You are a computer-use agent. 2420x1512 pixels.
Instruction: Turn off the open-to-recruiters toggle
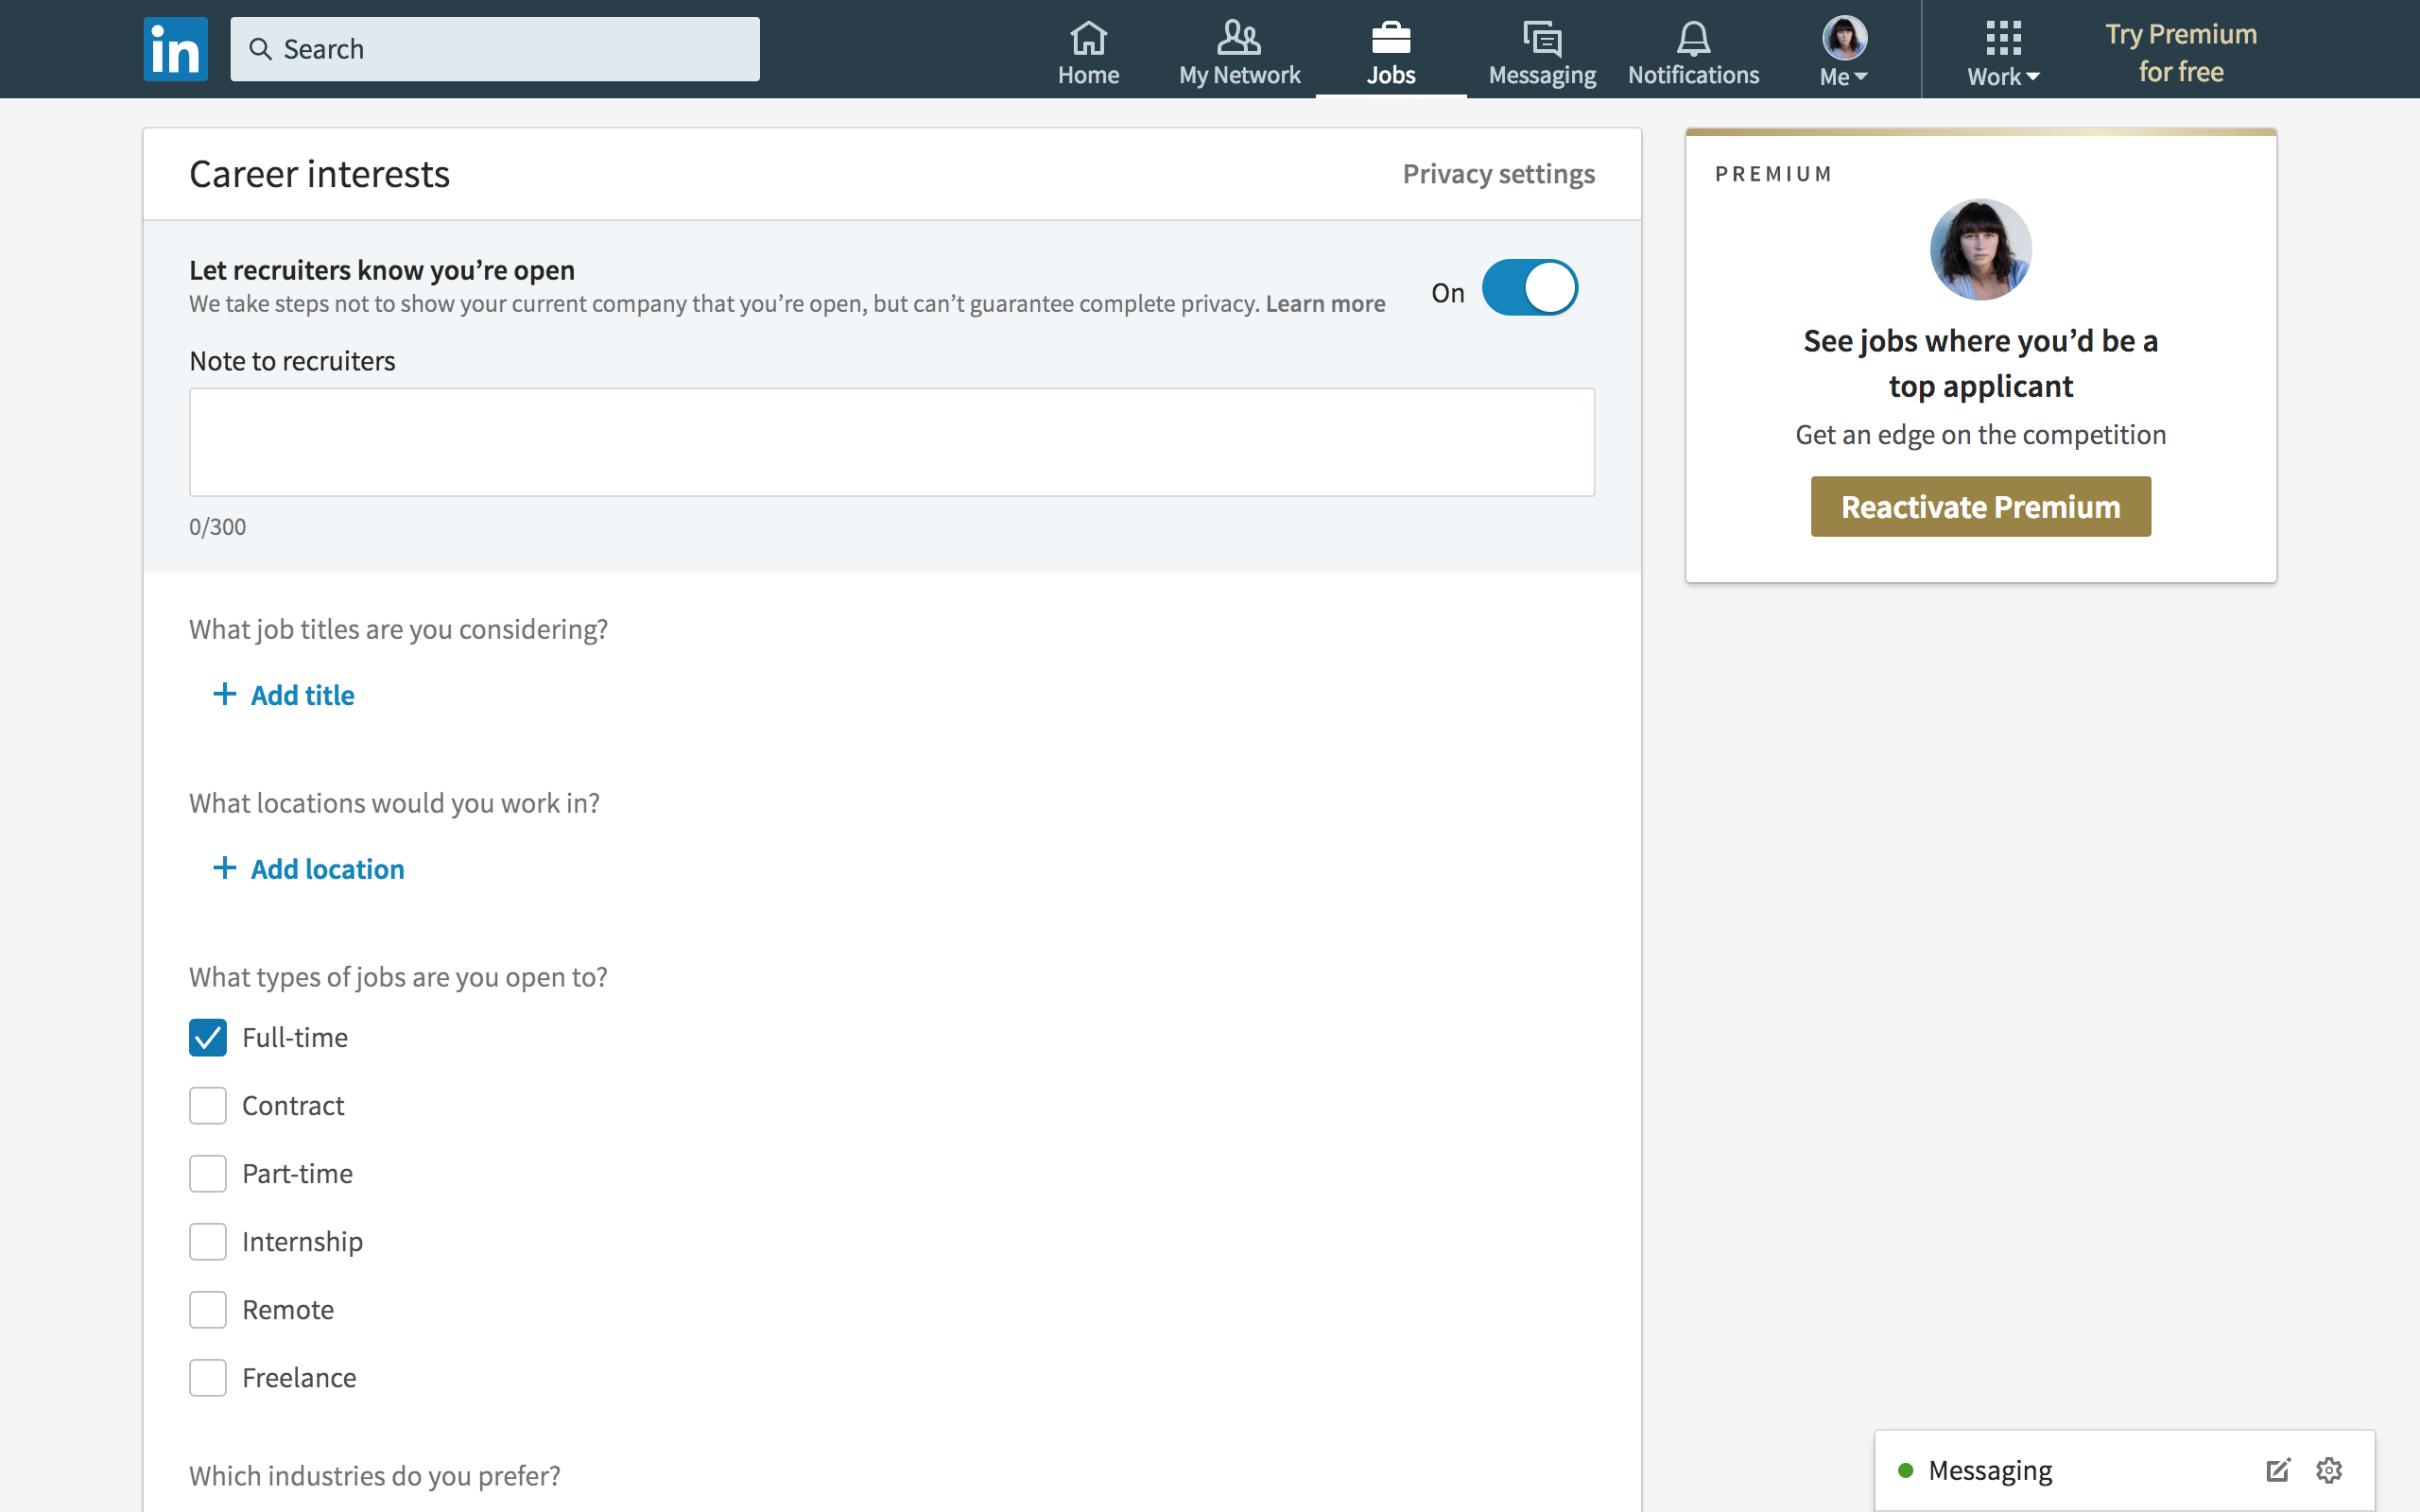point(1529,288)
